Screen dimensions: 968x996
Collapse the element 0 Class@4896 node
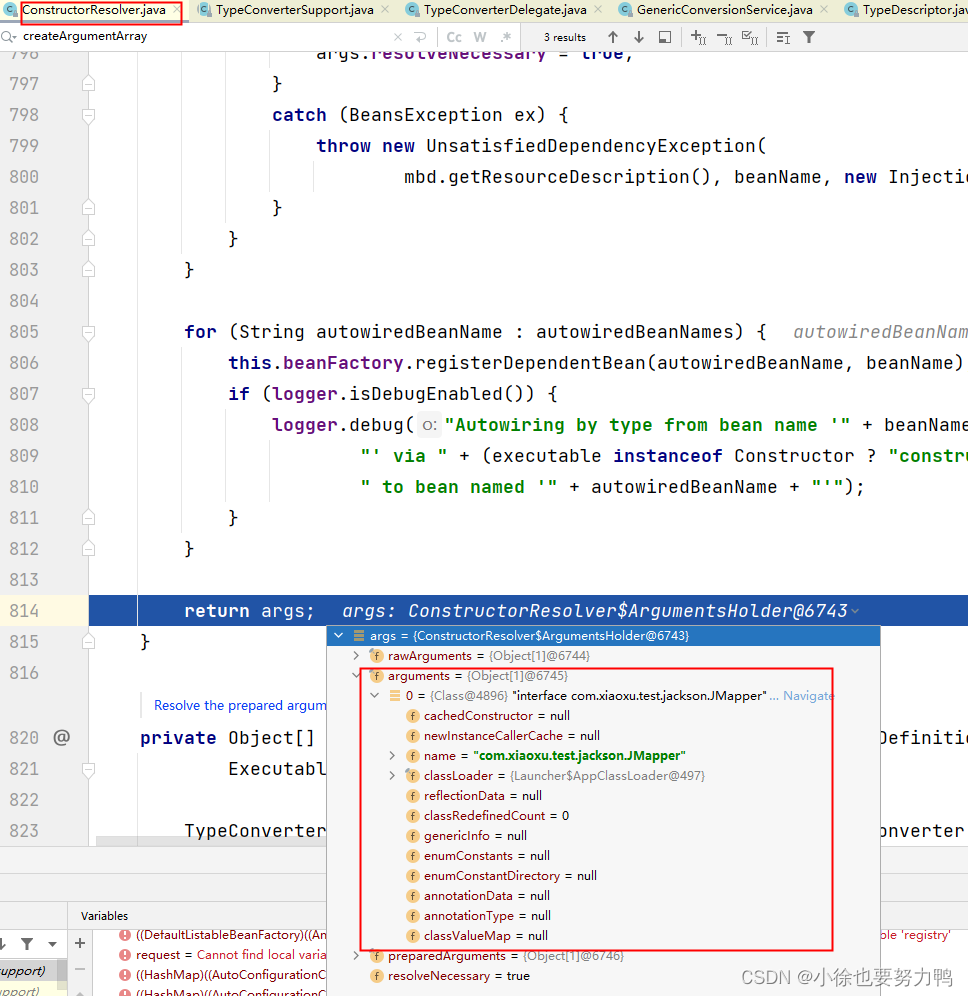click(x=375, y=696)
